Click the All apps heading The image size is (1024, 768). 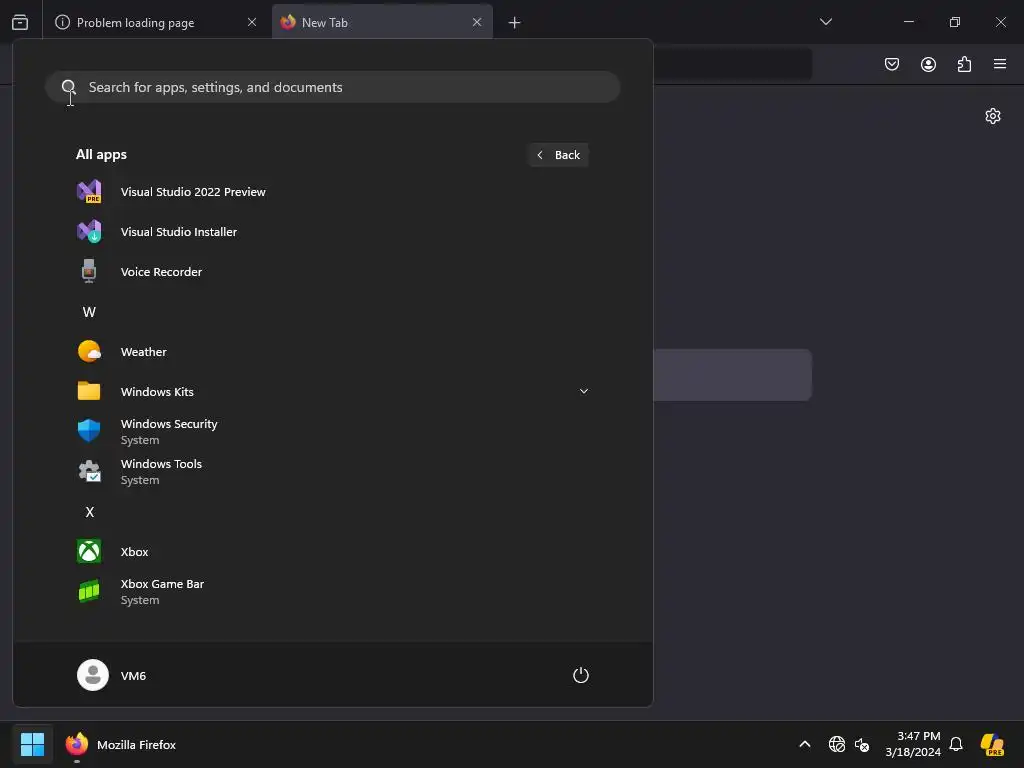101,155
